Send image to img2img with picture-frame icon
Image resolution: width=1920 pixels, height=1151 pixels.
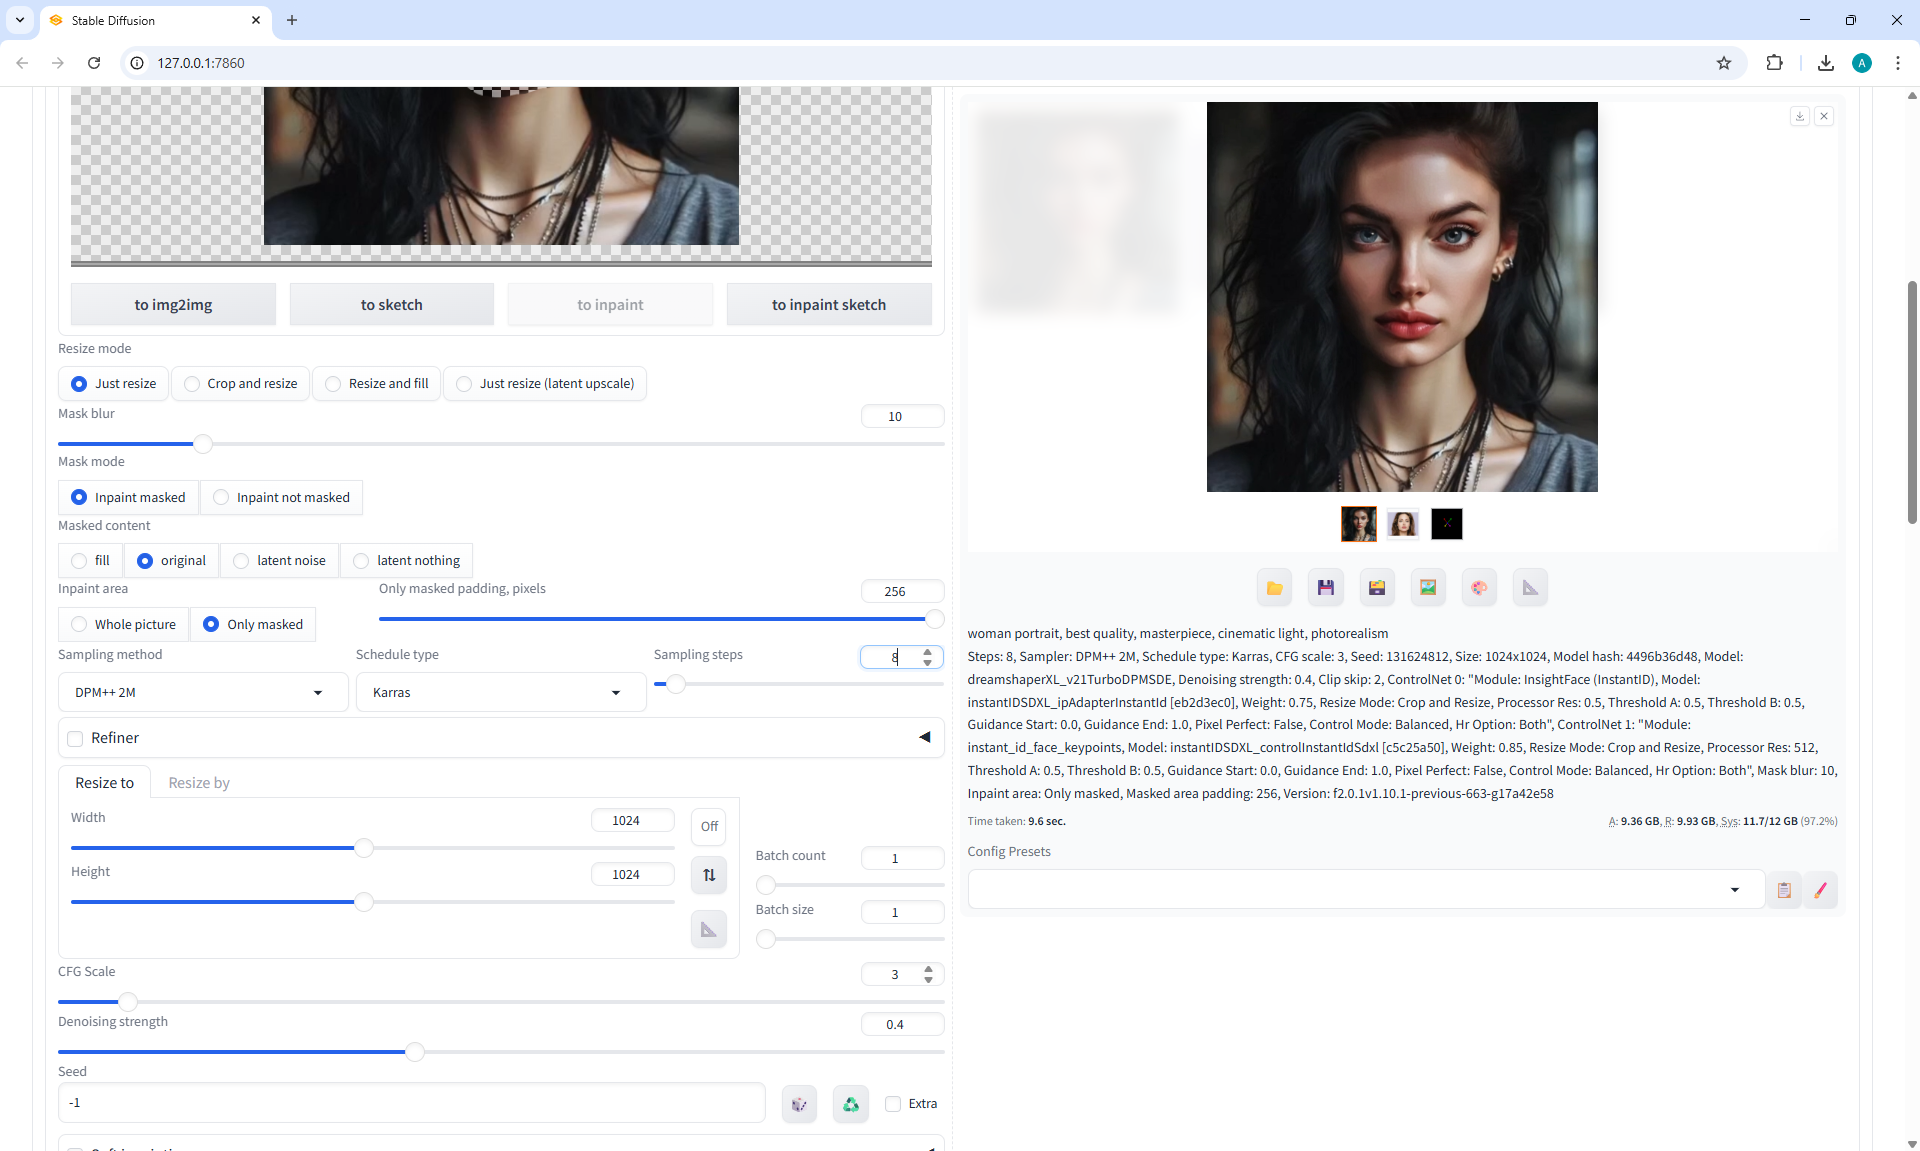tap(1428, 588)
